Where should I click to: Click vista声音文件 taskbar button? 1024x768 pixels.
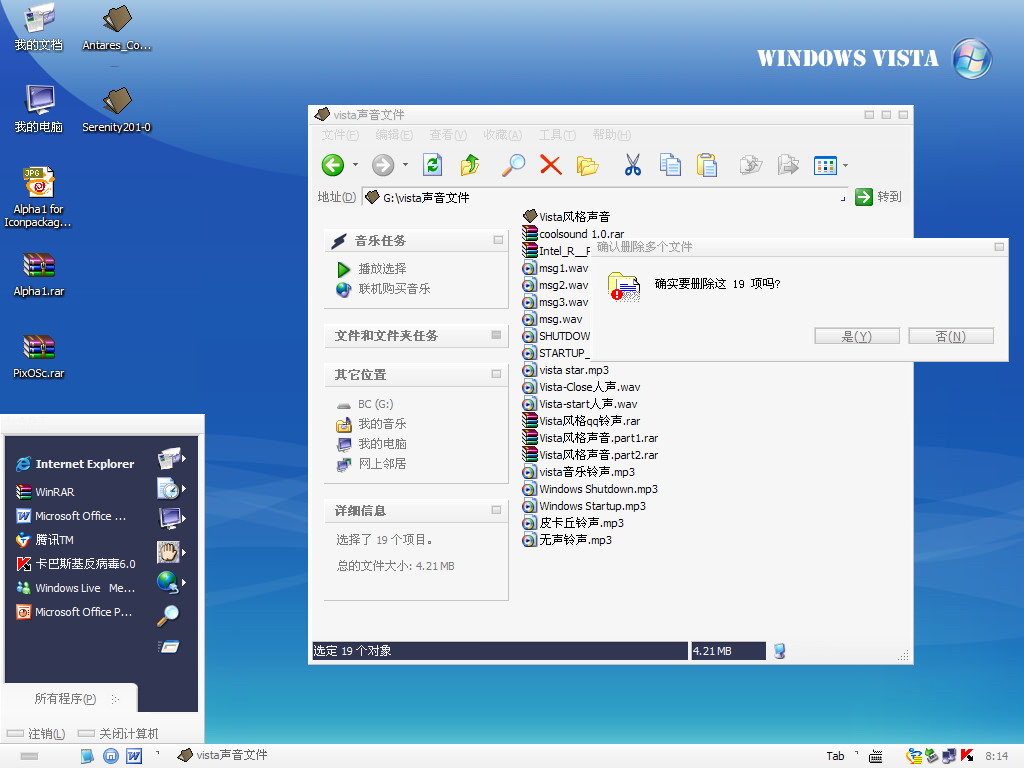coord(223,755)
